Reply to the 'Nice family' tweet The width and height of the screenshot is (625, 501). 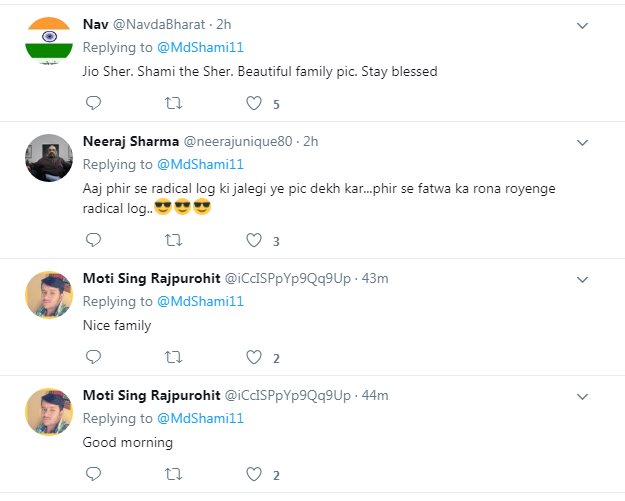pos(93,357)
